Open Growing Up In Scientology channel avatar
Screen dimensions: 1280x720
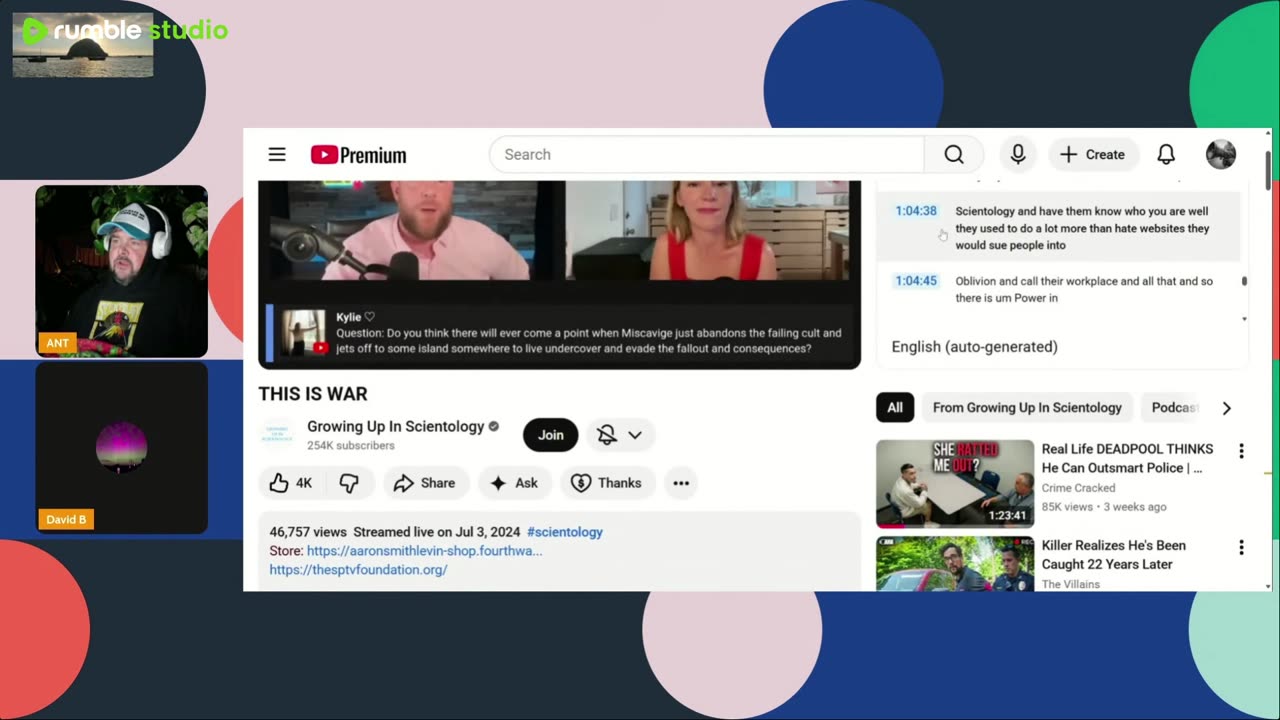coord(277,435)
